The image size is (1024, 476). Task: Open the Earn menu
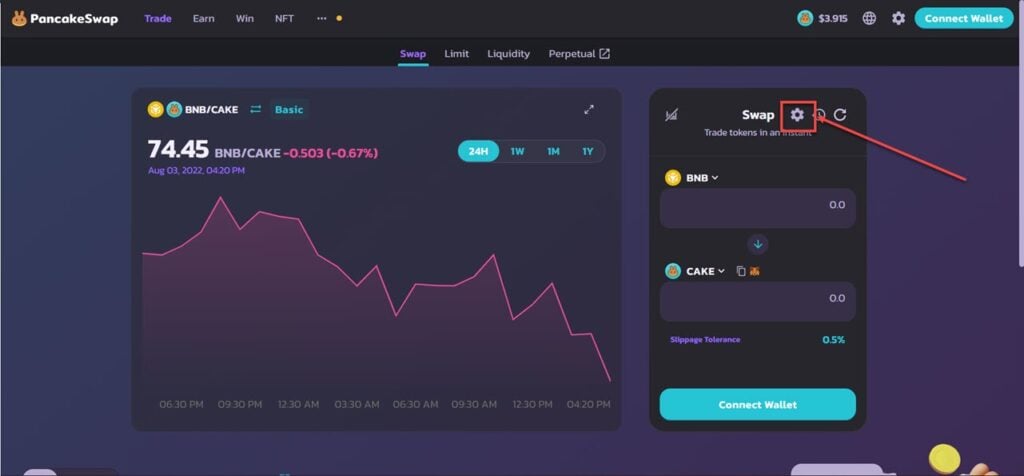tap(204, 18)
